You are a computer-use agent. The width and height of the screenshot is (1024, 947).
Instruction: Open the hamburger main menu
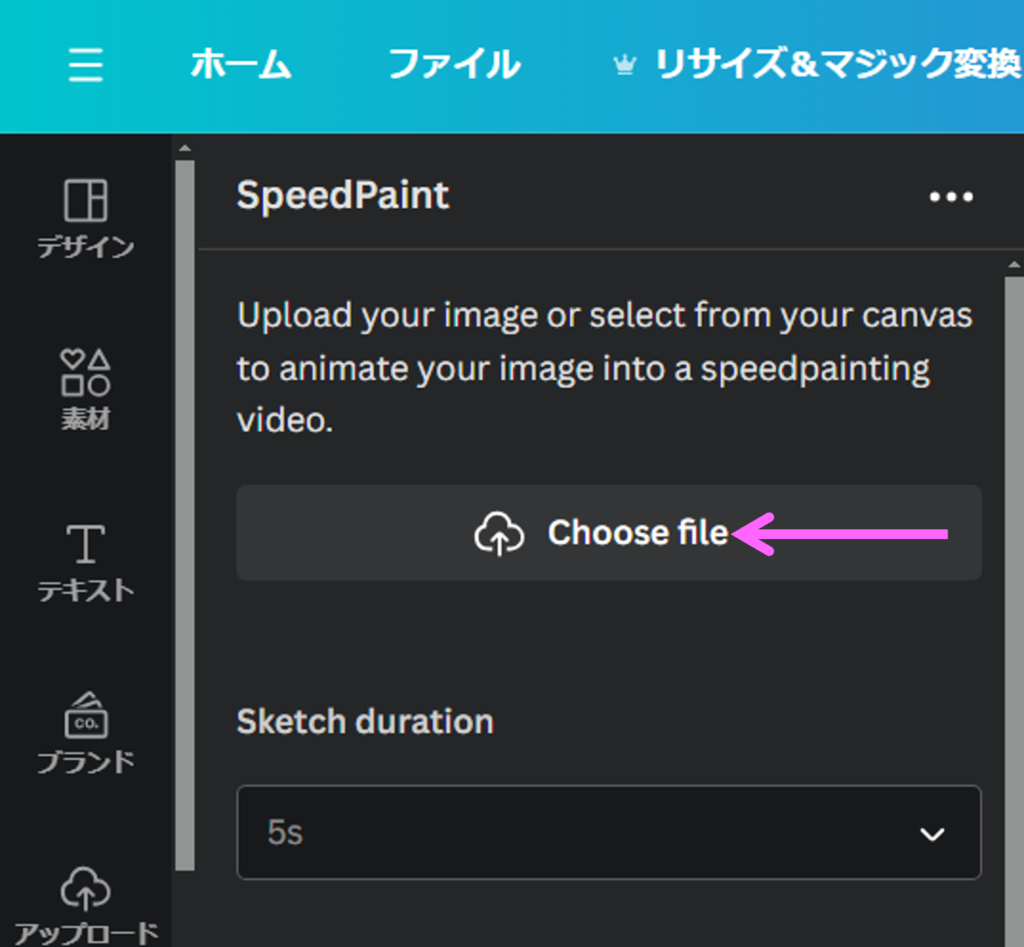(x=86, y=66)
